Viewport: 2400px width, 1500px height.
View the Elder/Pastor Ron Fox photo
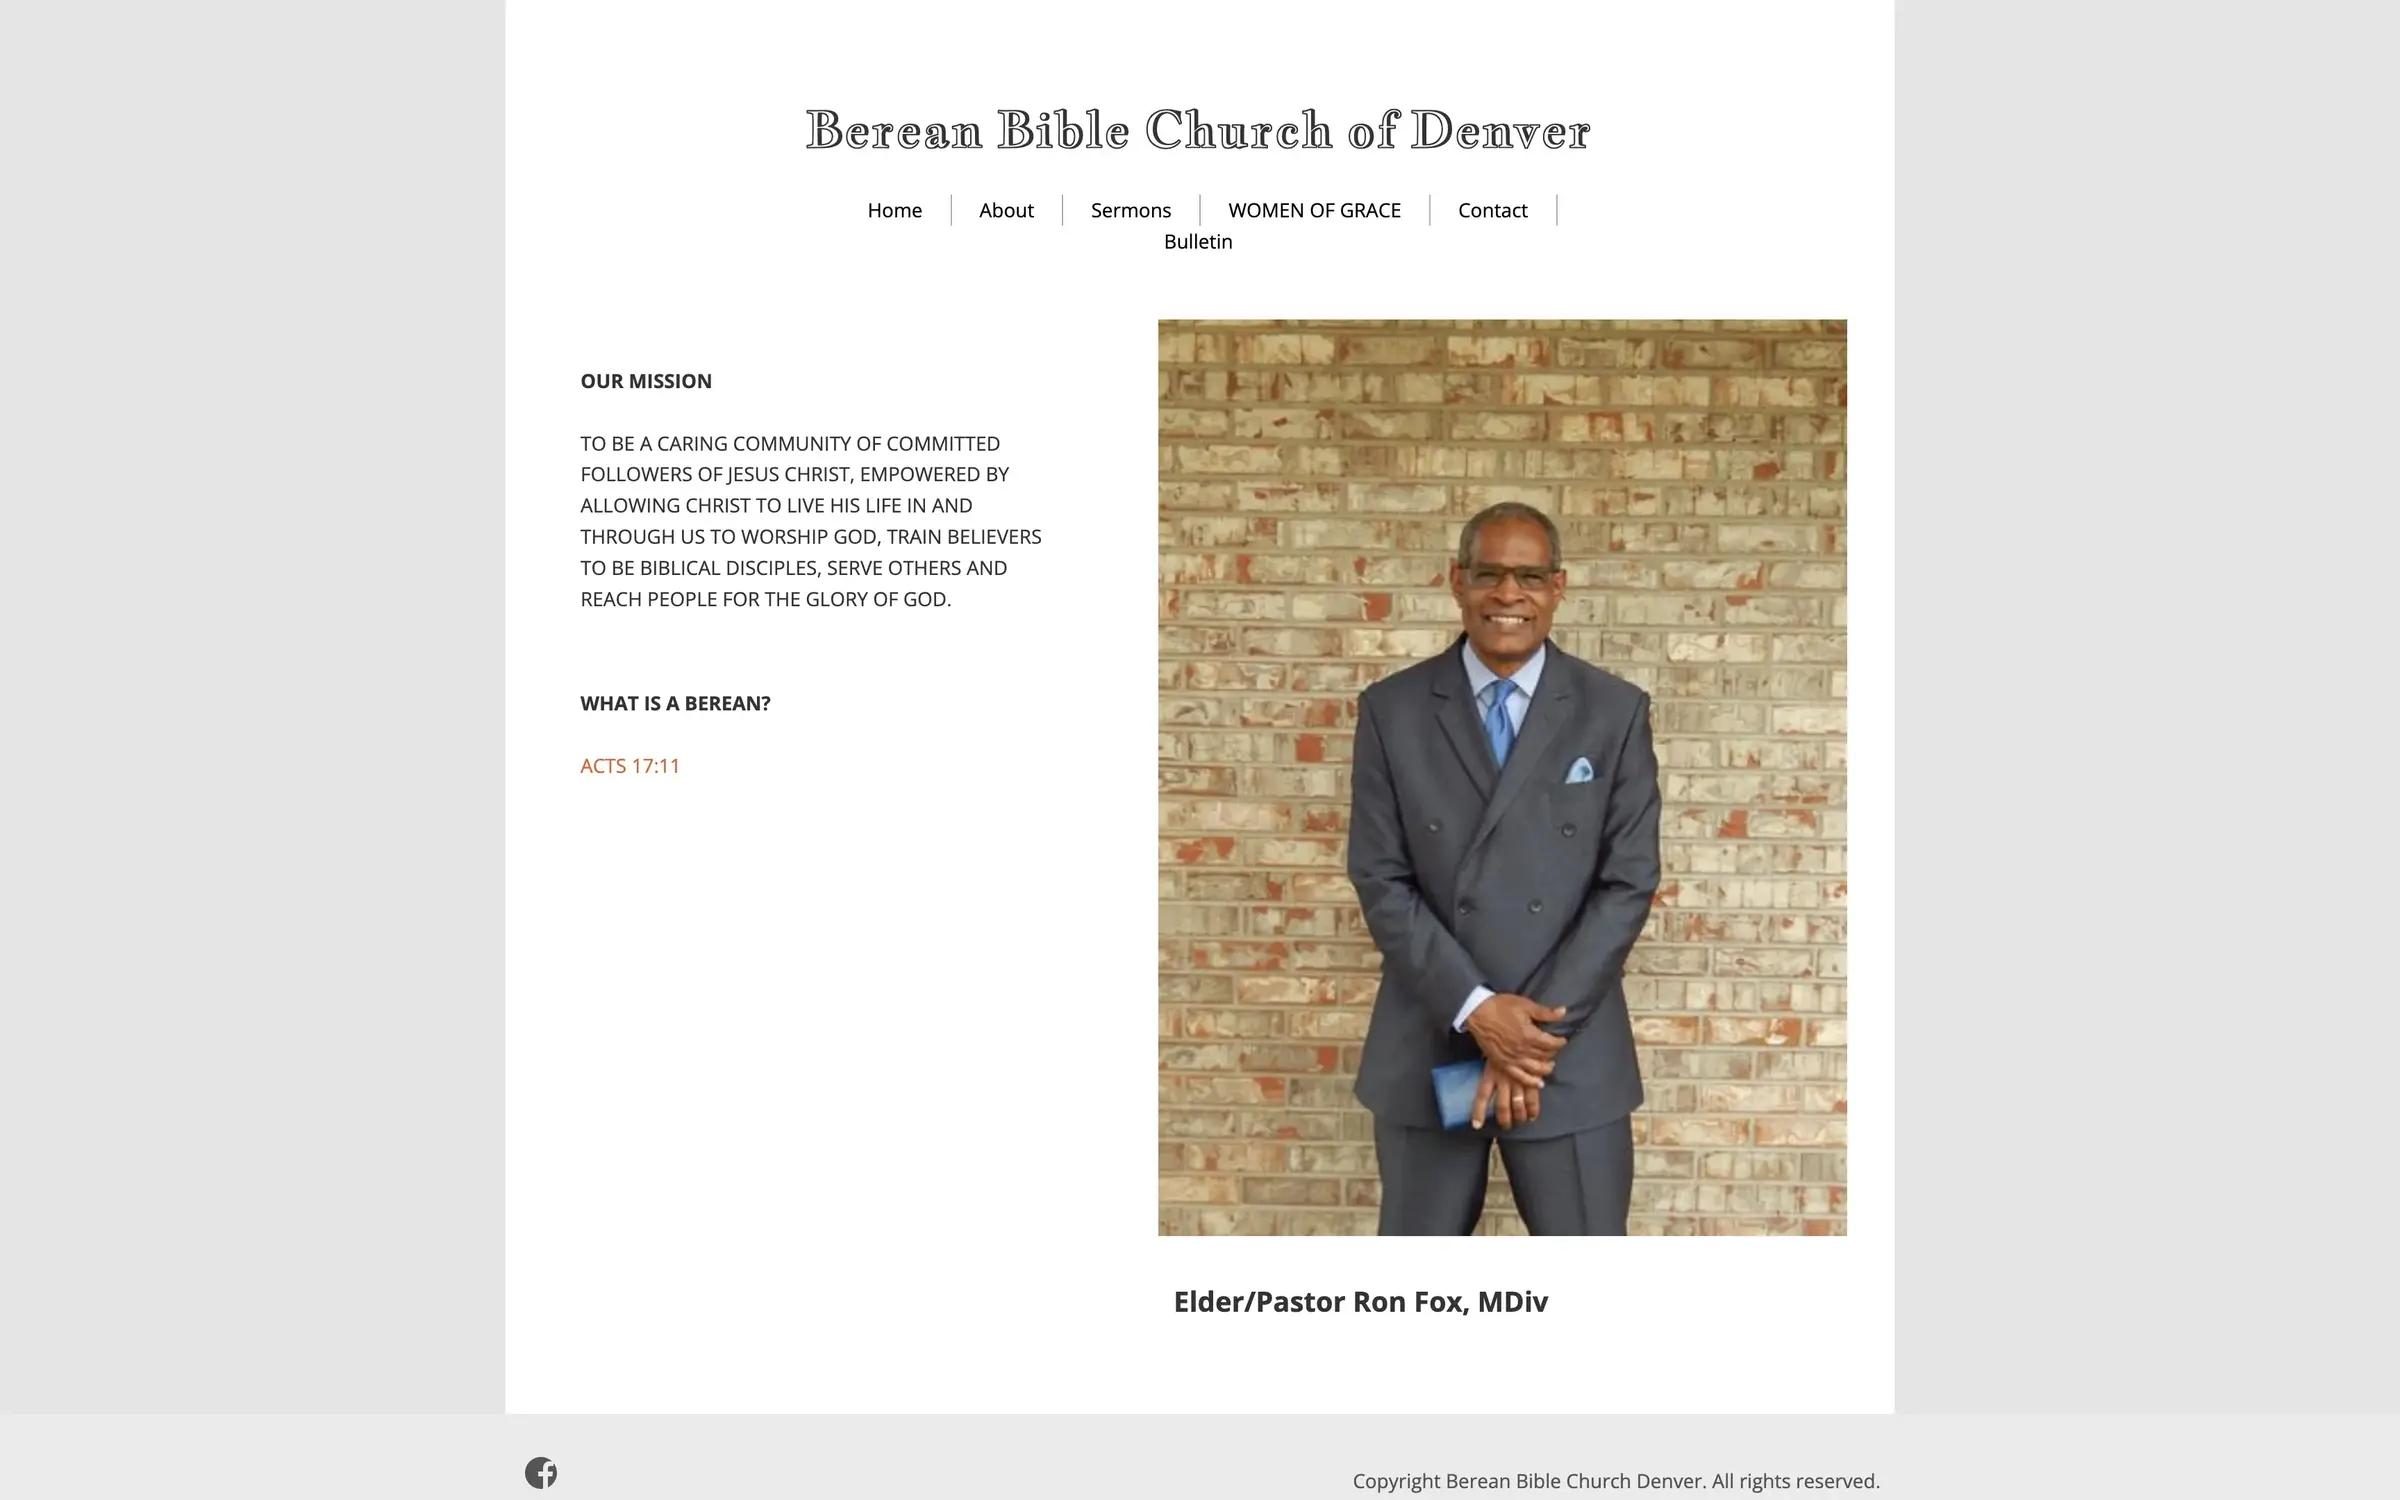click(x=1502, y=778)
